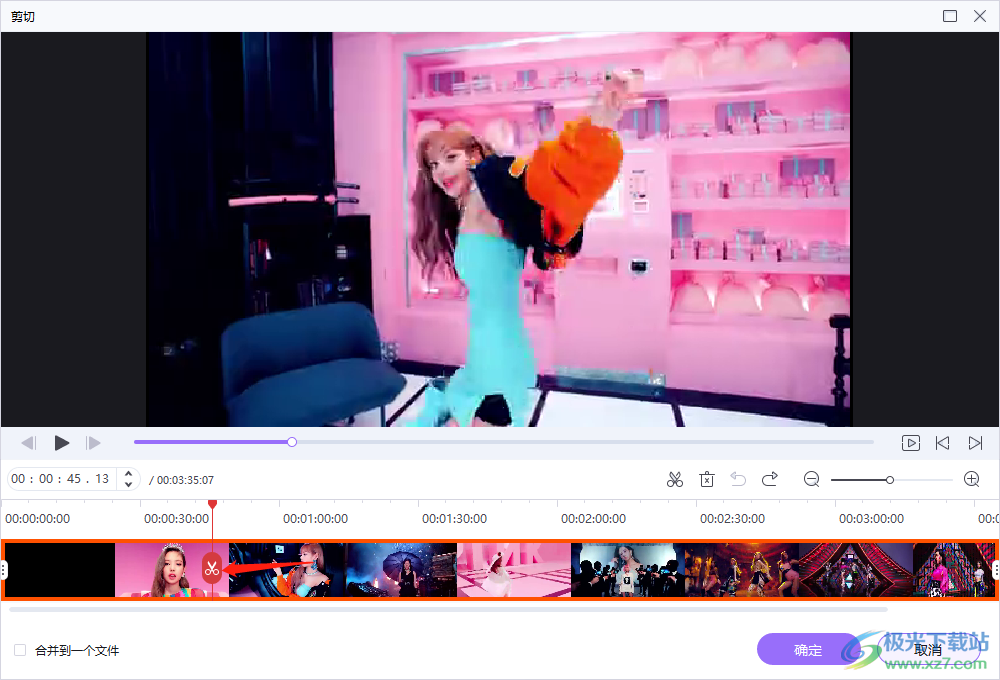Redo the last edit
Image resolution: width=1000 pixels, height=680 pixels.
pos(770,479)
